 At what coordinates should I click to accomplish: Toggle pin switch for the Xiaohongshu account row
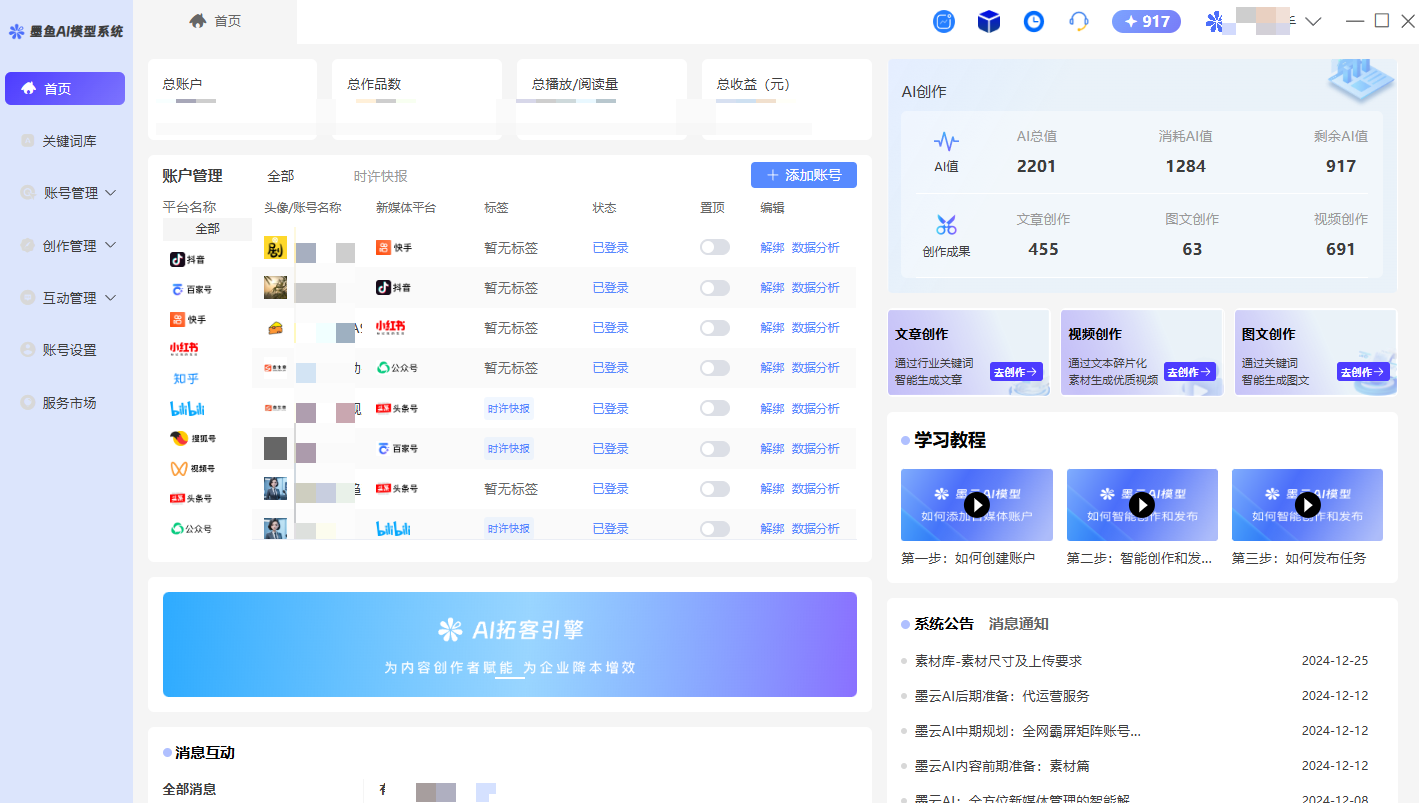[714, 328]
